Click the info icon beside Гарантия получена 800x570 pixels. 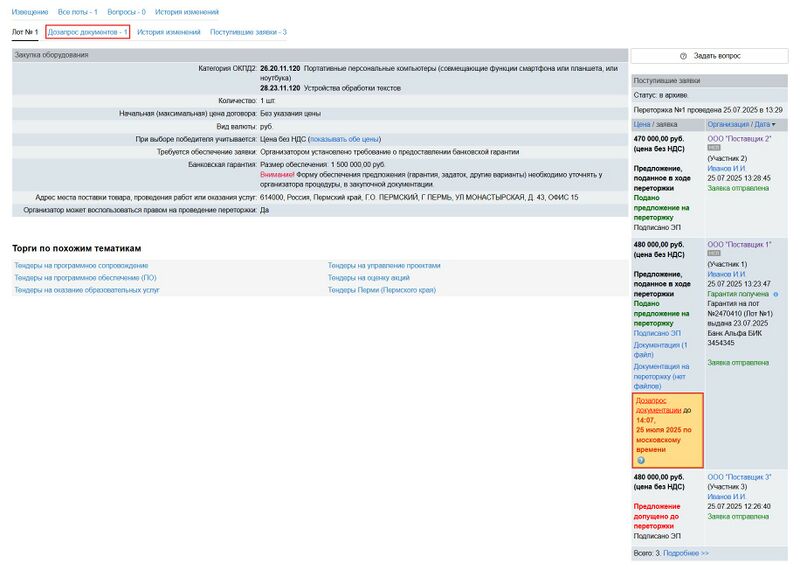776,295
